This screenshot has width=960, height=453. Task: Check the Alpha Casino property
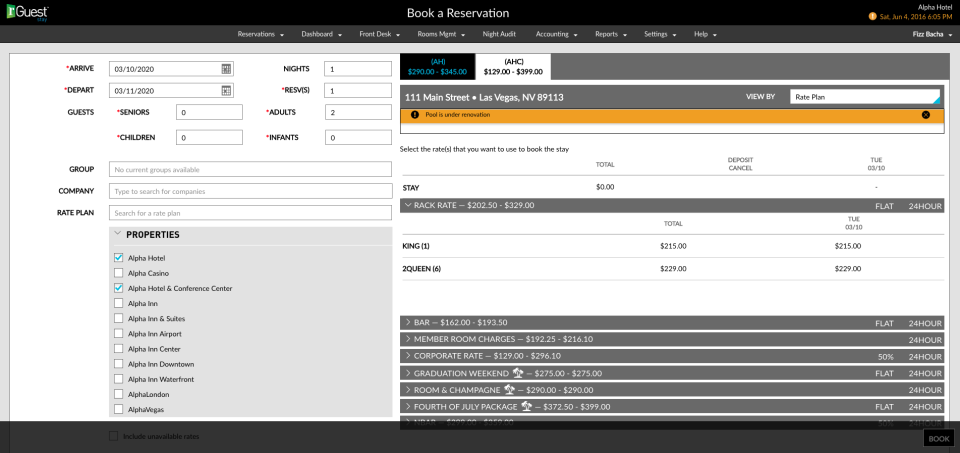pyautogui.click(x=119, y=273)
